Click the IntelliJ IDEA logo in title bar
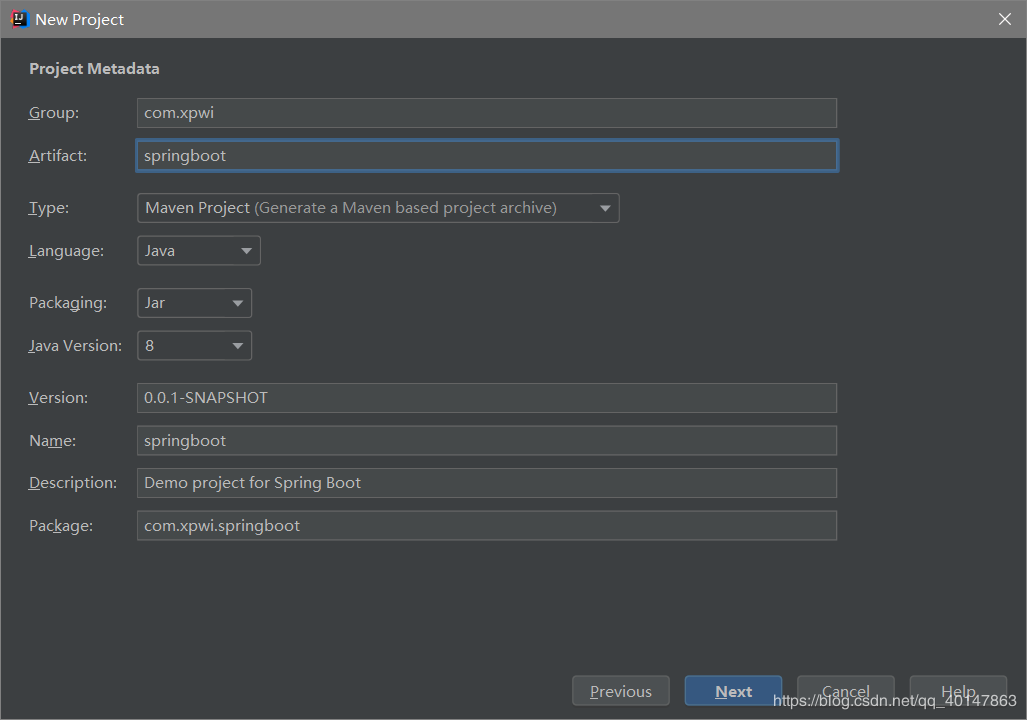The height and width of the screenshot is (720, 1027). click(x=19, y=19)
